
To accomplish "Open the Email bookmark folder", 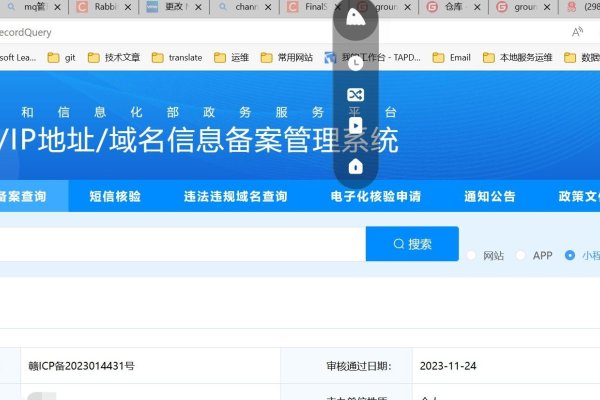I will point(452,58).
